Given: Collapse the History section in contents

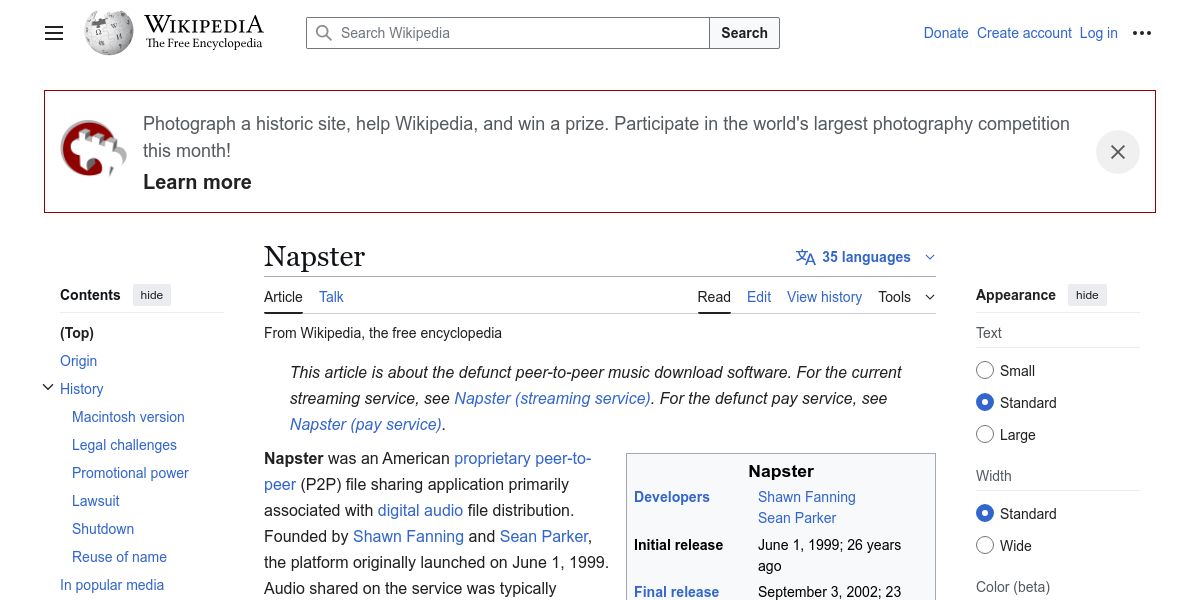Looking at the screenshot, I should (x=48, y=388).
